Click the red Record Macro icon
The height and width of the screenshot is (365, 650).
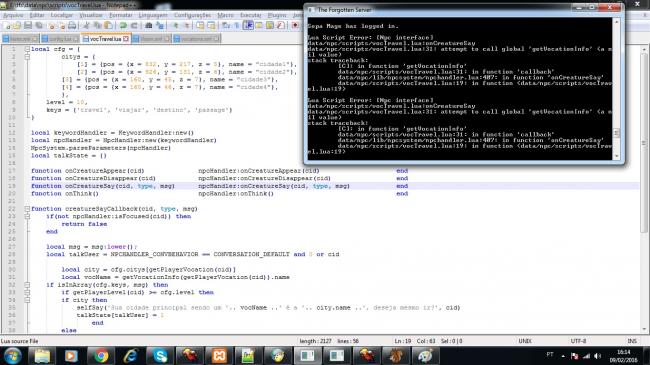coord(295,26)
